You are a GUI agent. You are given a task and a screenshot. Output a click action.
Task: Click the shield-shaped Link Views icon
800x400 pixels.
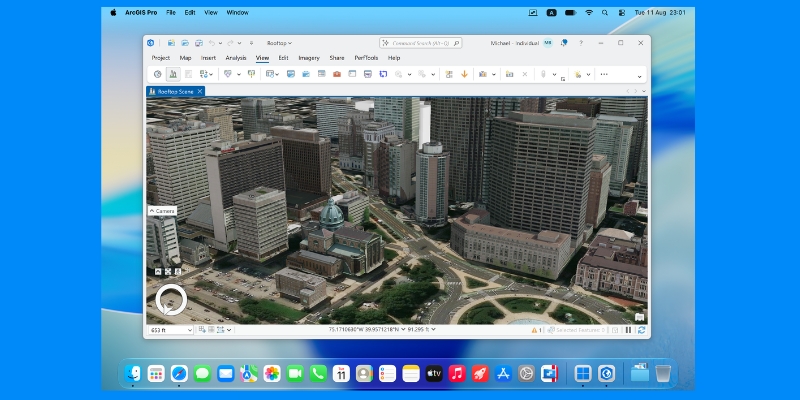tap(228, 74)
